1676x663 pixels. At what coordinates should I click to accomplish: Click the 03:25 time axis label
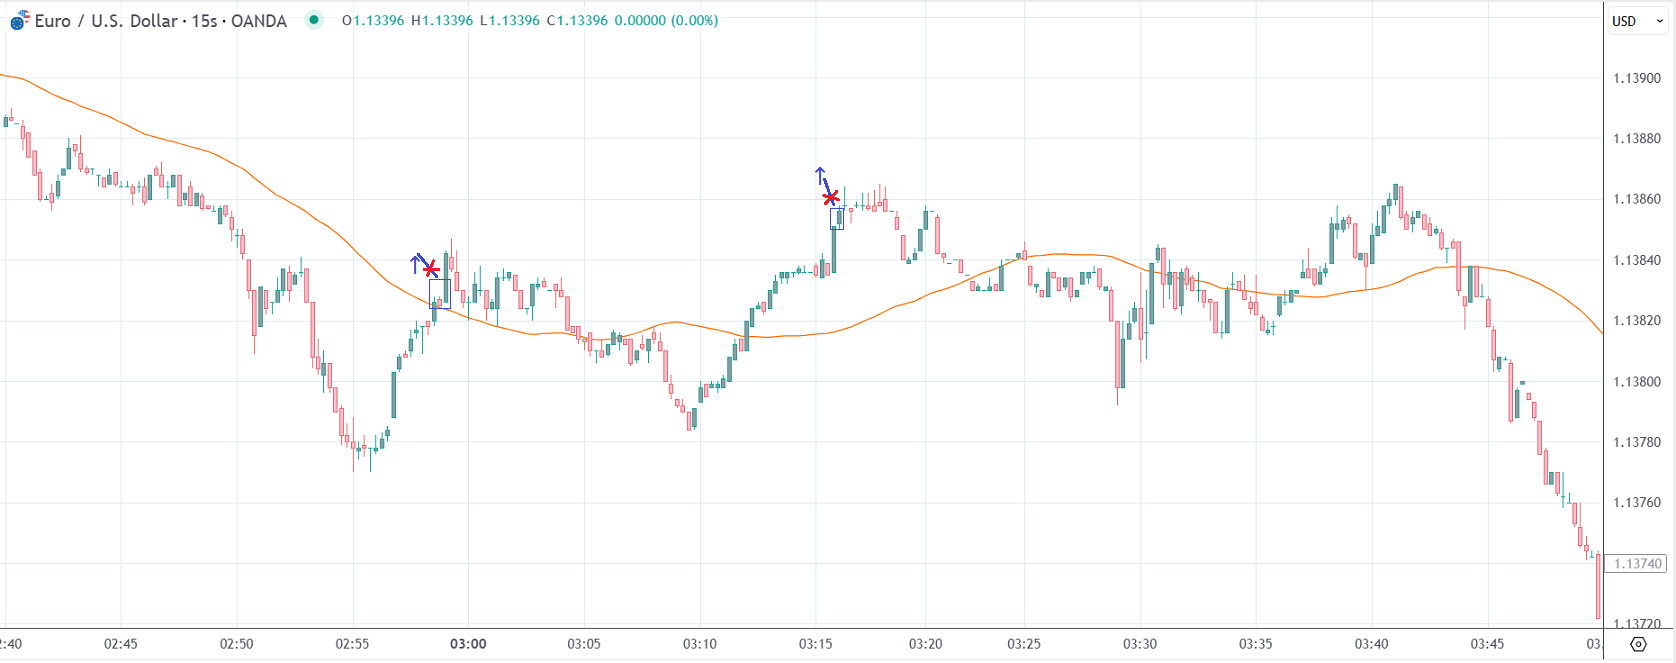(1024, 644)
